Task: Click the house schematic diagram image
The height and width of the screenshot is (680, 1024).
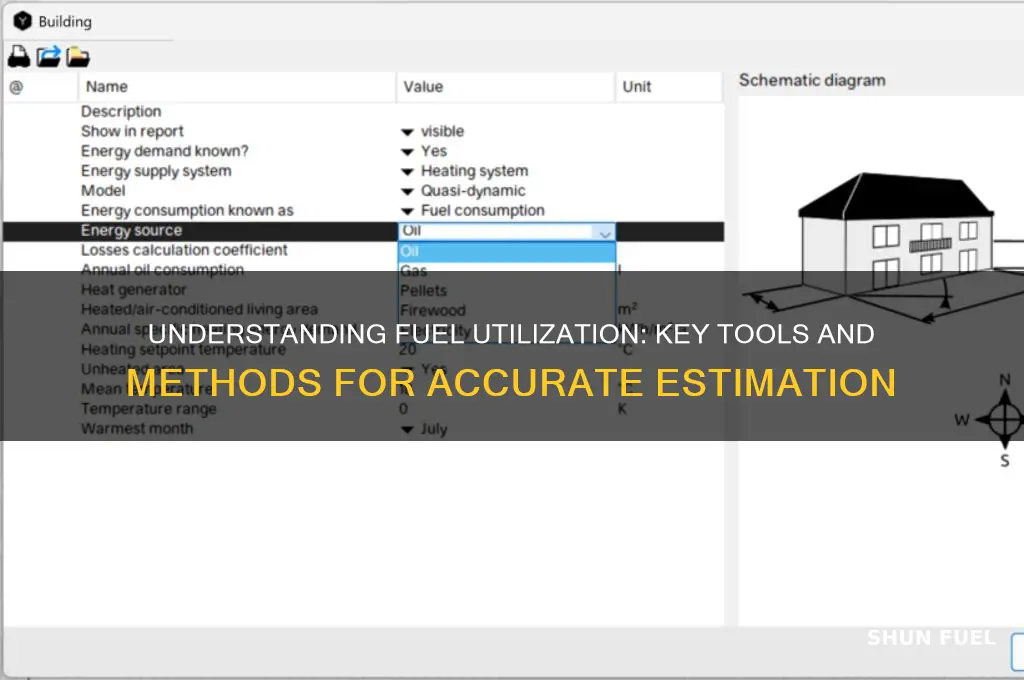Action: 883,248
